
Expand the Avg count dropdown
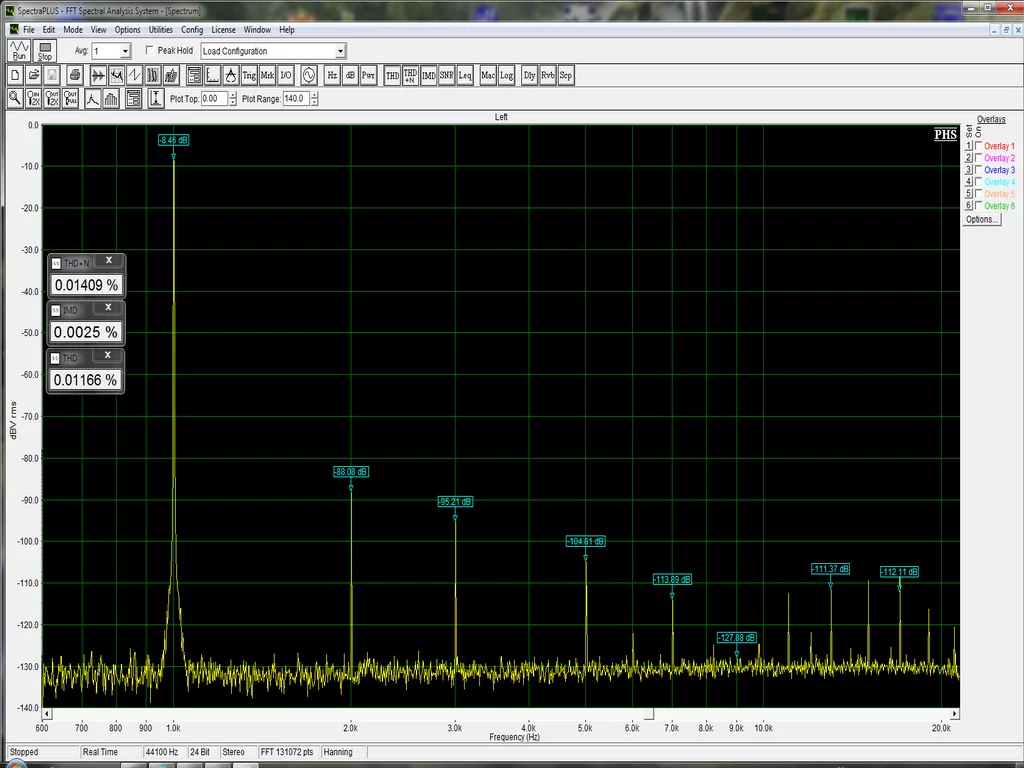(125, 51)
